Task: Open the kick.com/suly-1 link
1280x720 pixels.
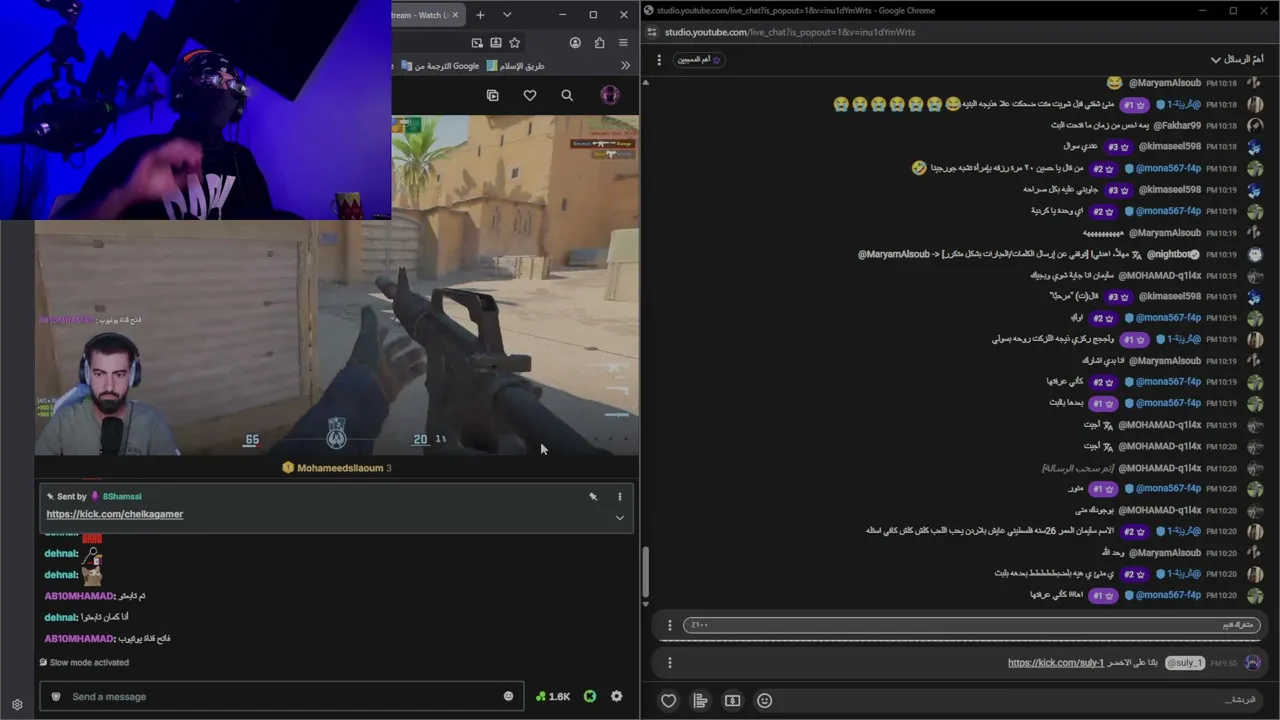Action: click(x=1056, y=662)
